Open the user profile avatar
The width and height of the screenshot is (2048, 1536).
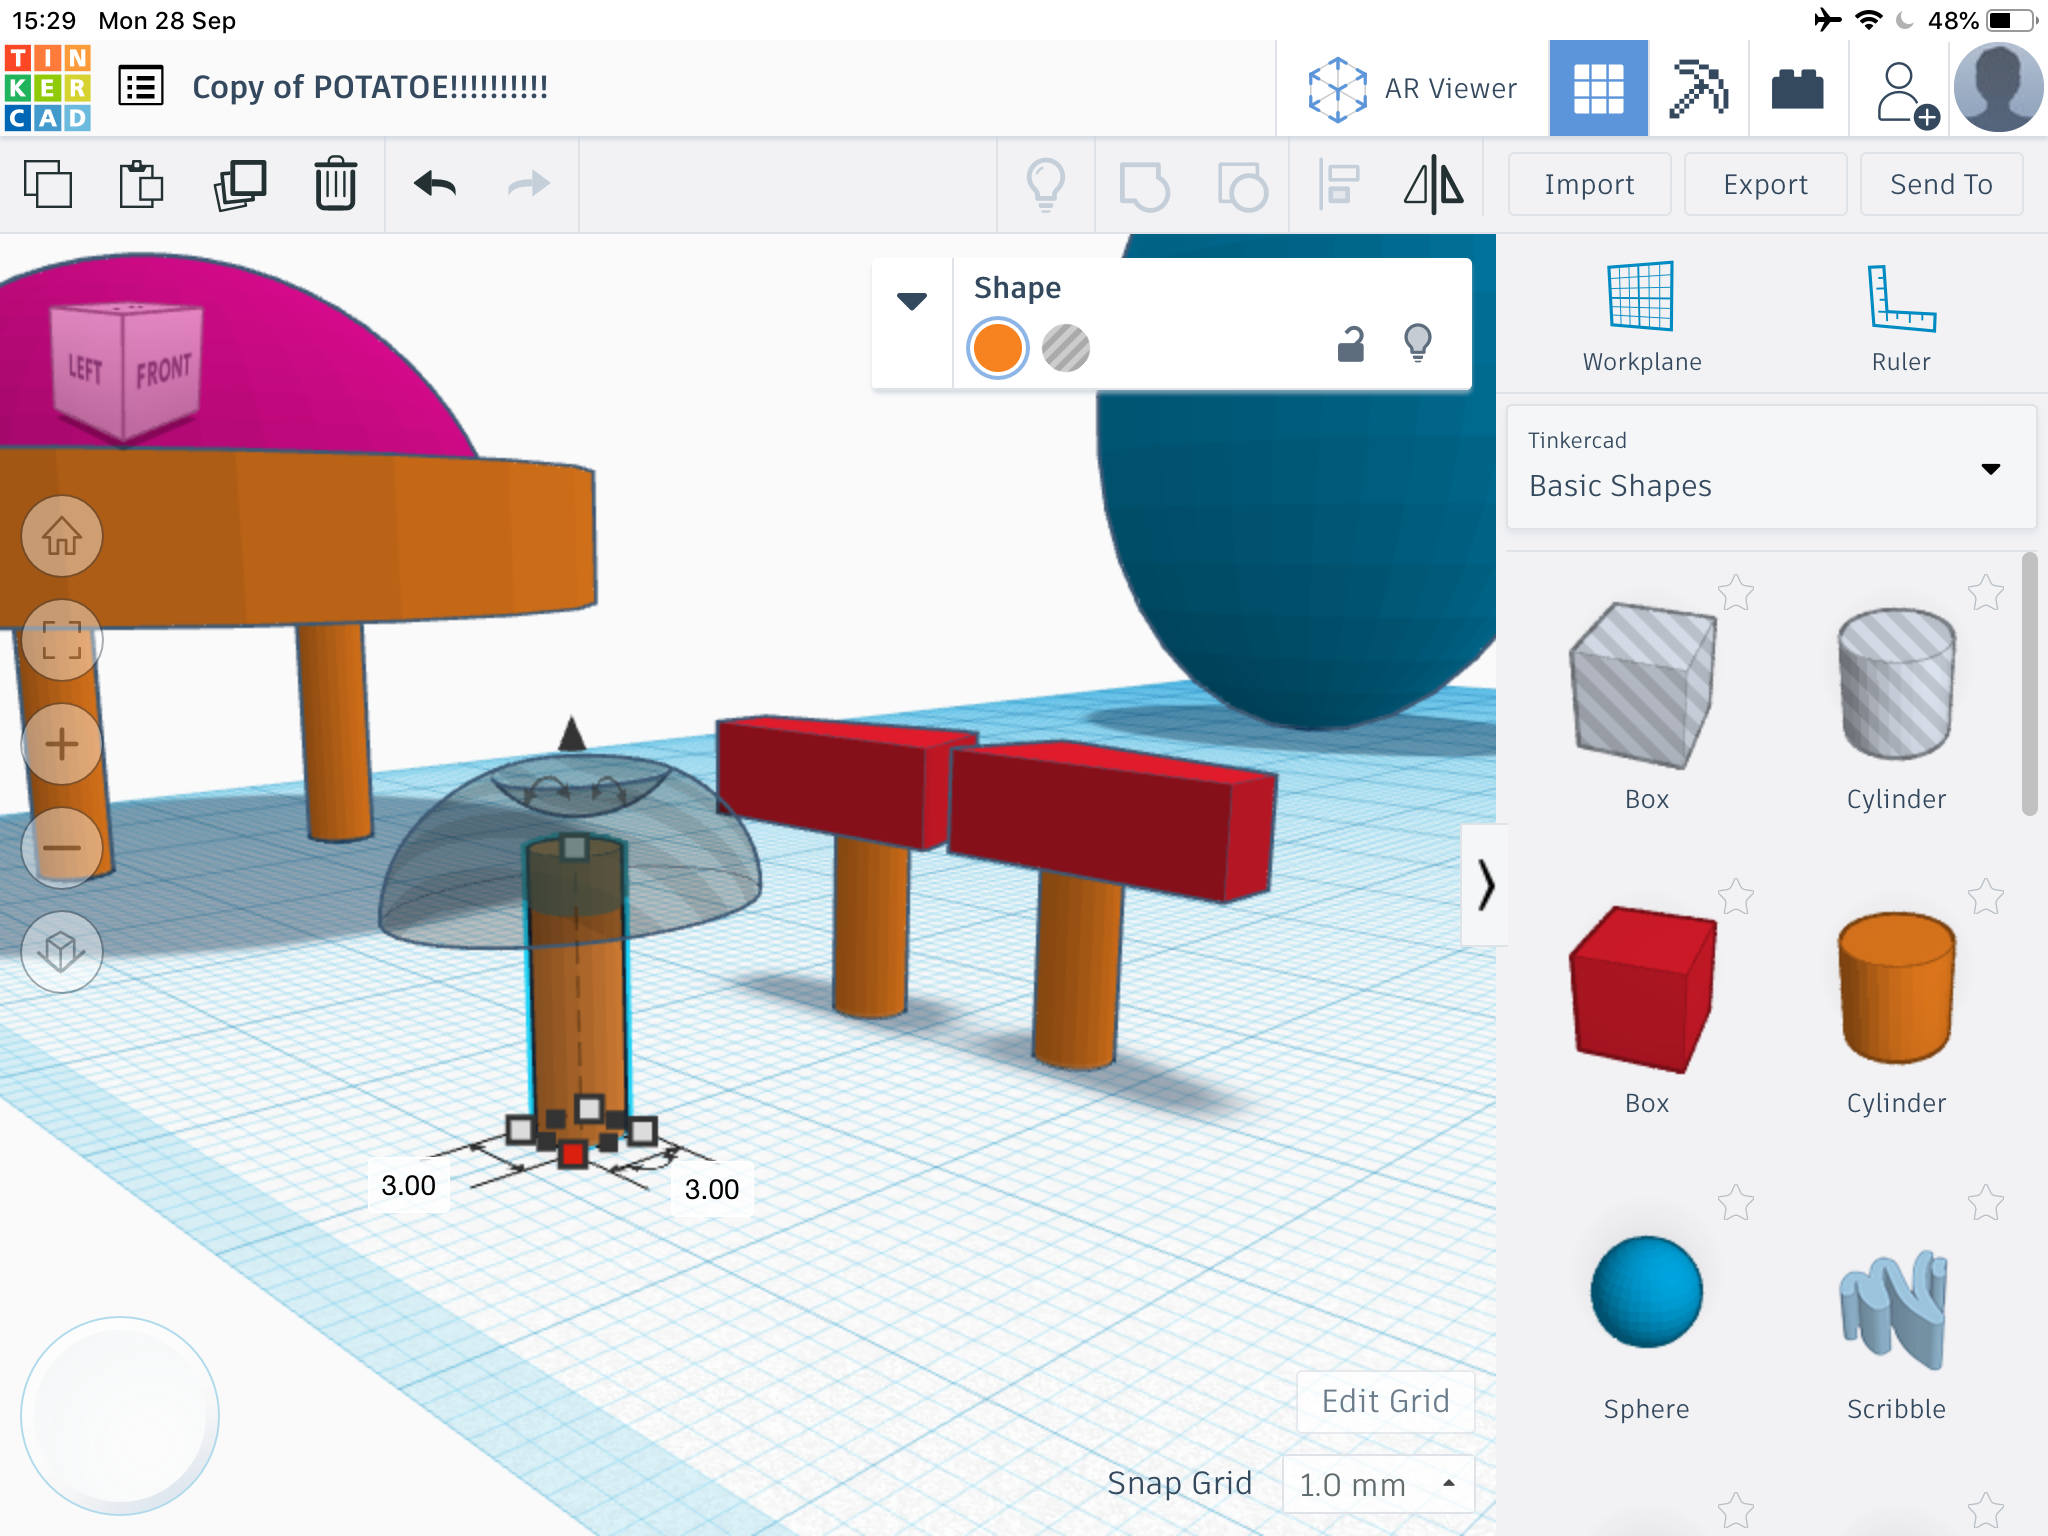(x=1998, y=88)
